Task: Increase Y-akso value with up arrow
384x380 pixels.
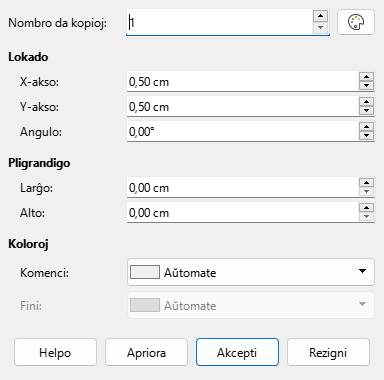Action: 366,102
